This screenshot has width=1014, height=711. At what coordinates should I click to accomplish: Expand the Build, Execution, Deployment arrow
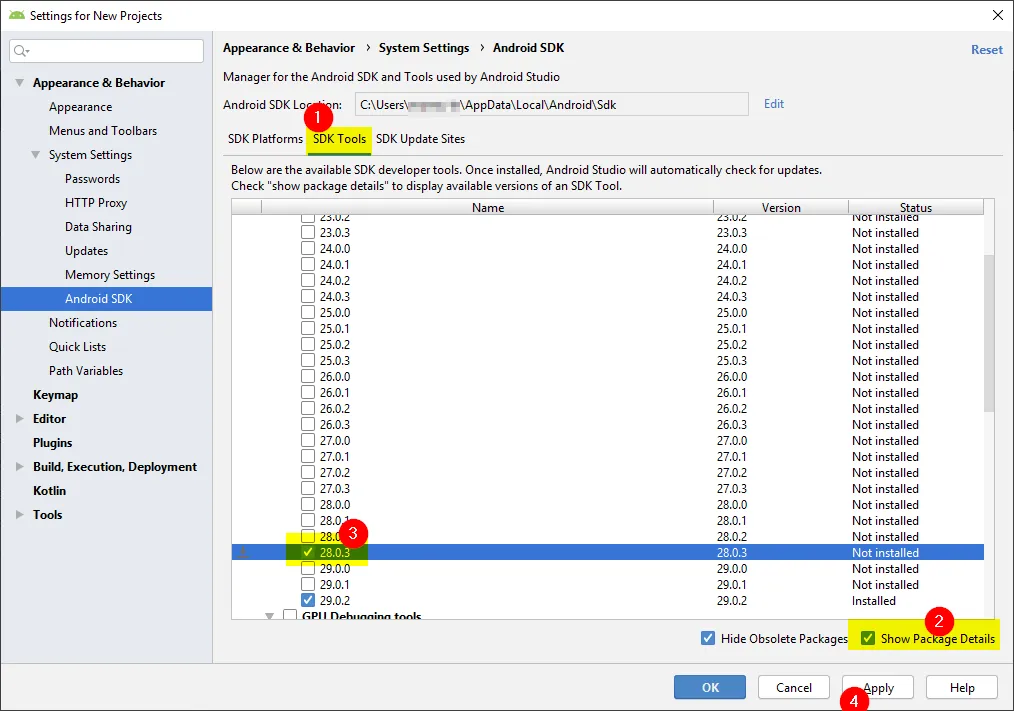point(20,466)
